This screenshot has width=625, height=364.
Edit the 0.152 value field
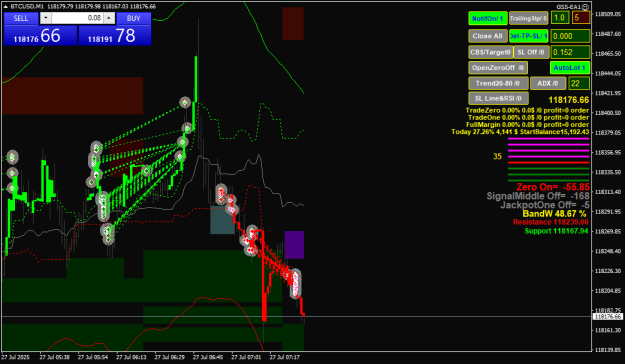(x=570, y=52)
